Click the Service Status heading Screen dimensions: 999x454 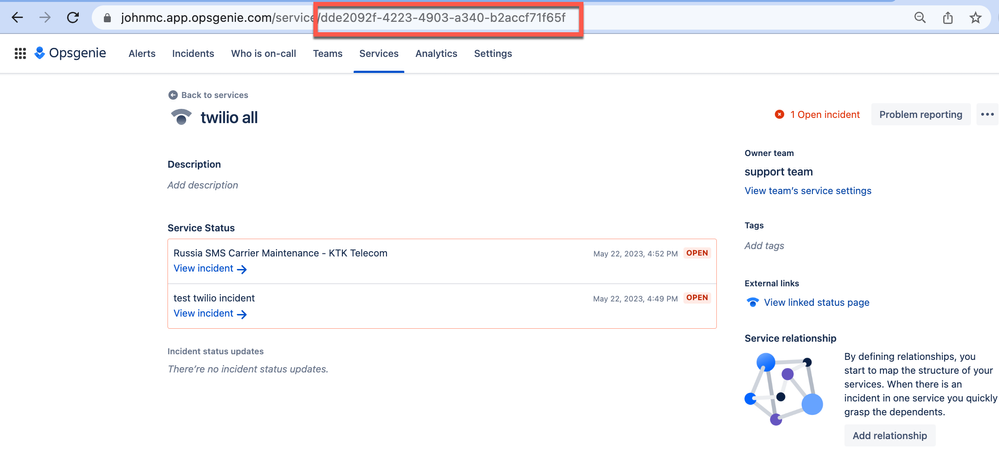(x=201, y=228)
